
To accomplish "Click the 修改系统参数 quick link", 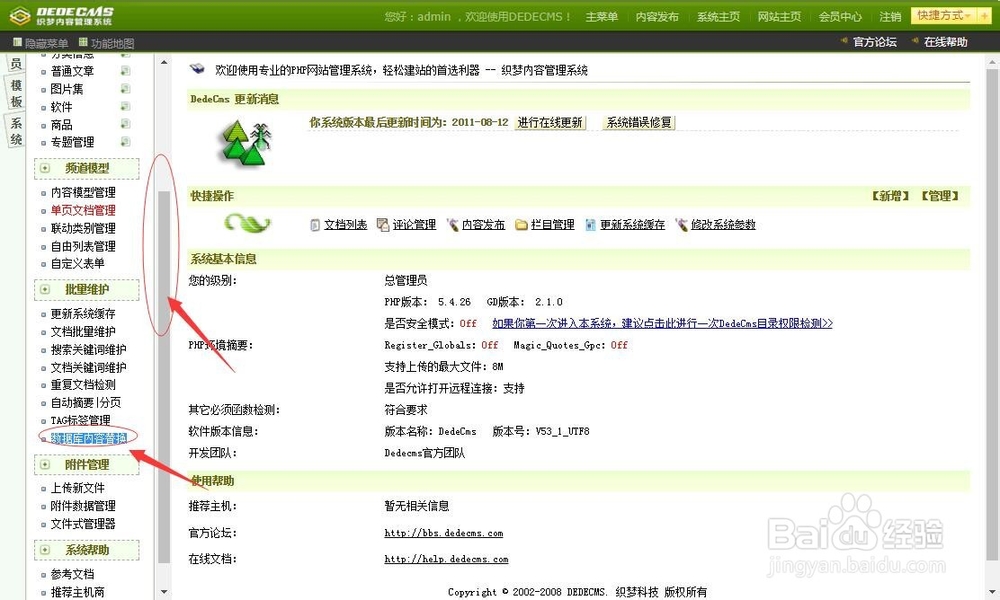I will click(x=723, y=224).
